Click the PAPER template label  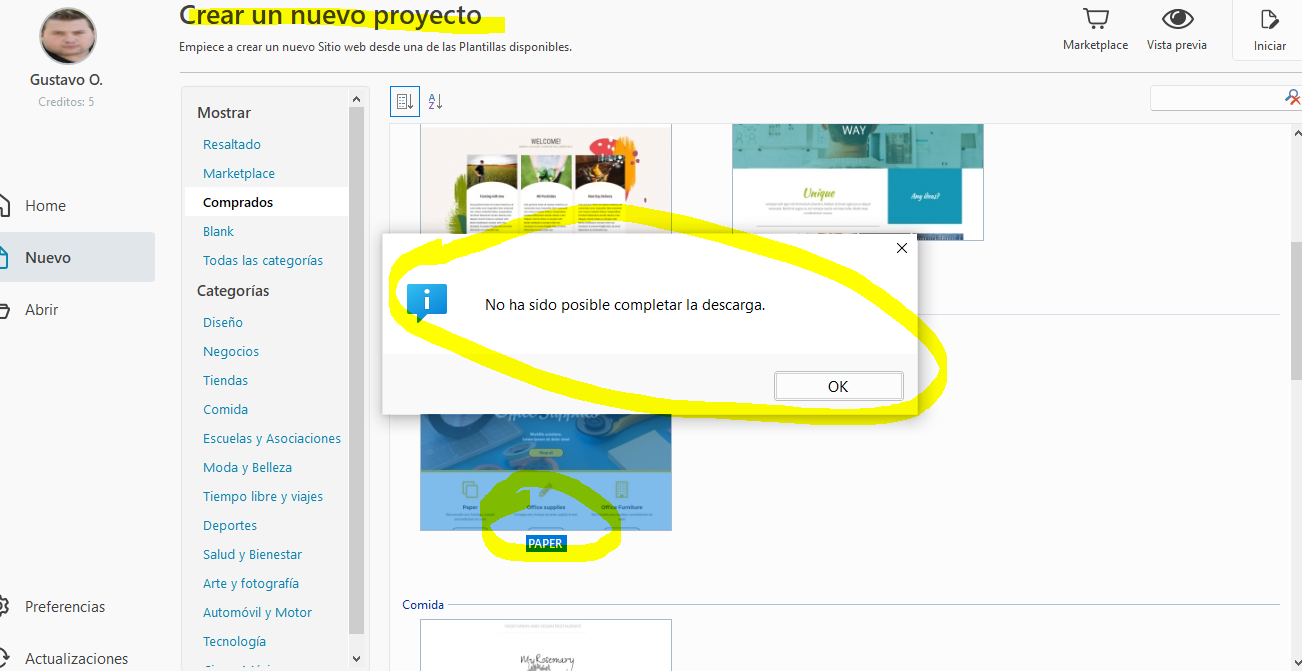546,544
